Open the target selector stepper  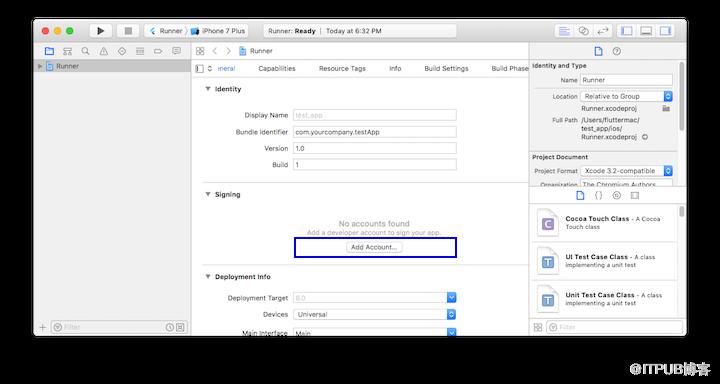[210, 68]
